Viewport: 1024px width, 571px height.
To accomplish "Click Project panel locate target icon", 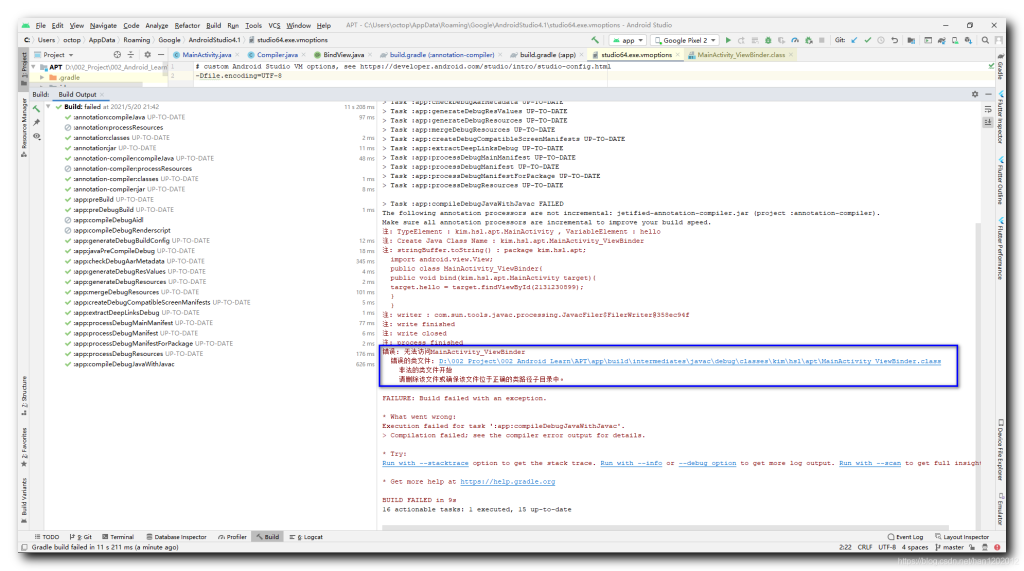I will point(117,55).
